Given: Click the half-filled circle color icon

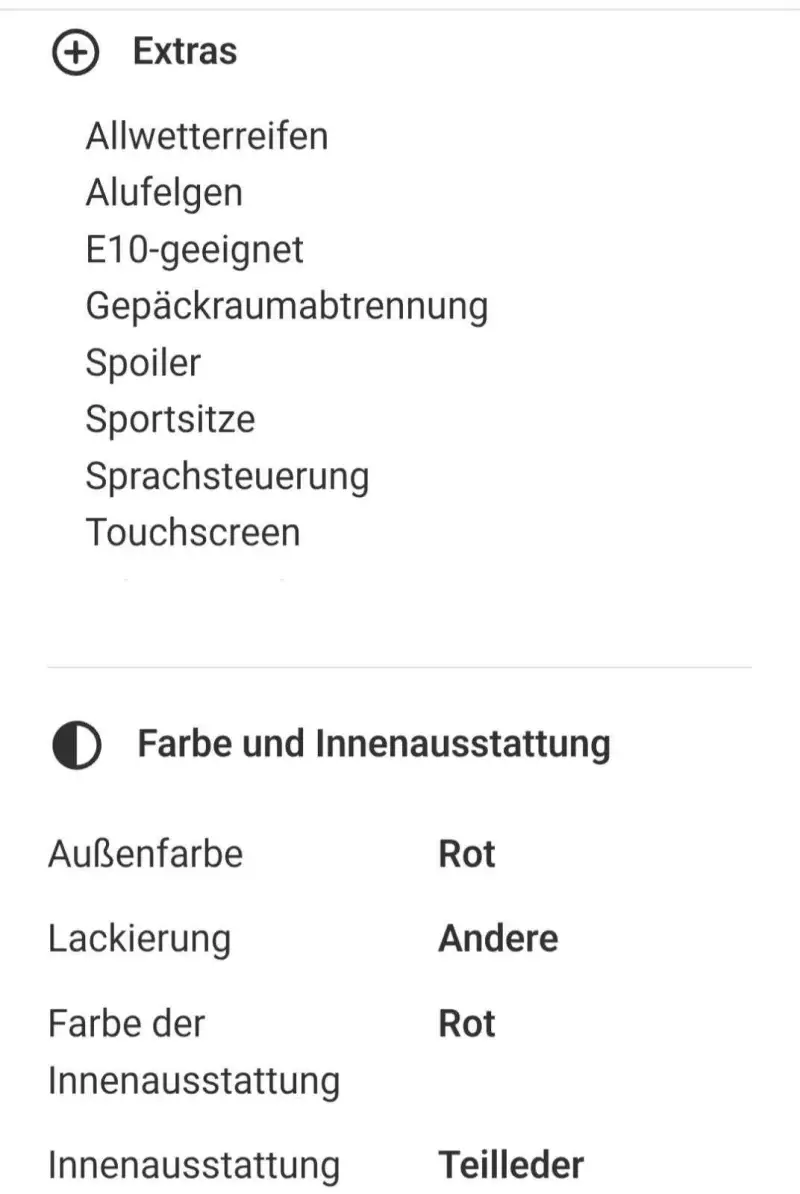Looking at the screenshot, I should [76, 745].
